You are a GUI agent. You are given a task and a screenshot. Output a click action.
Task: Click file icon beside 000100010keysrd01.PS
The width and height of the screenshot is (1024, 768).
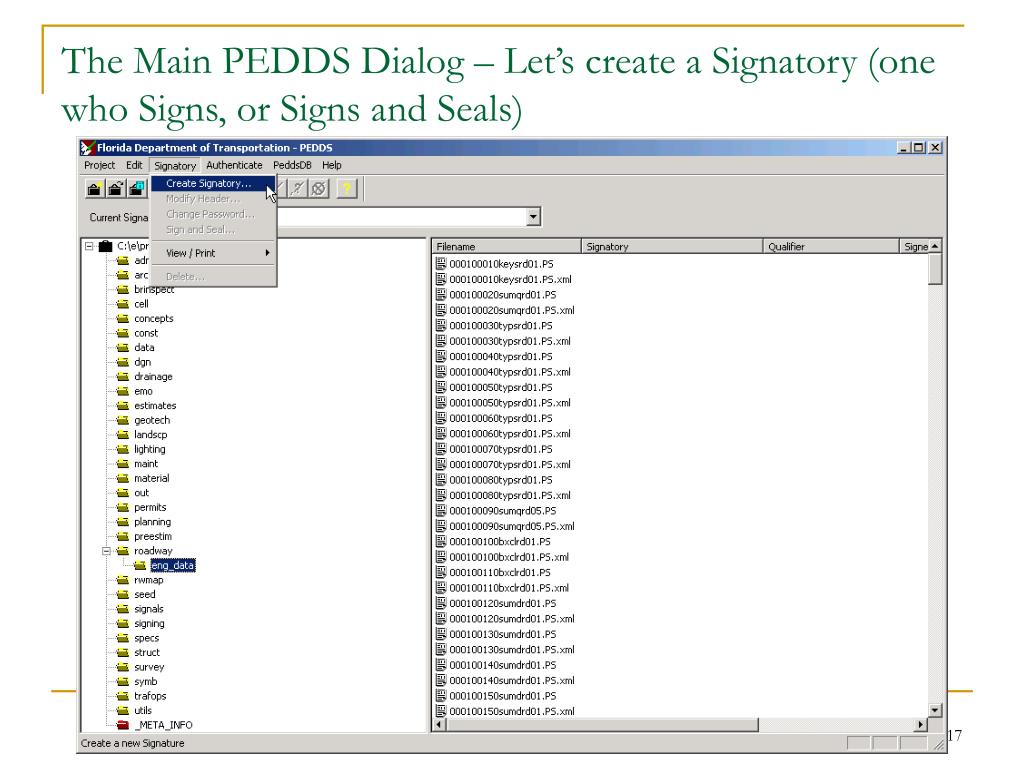click(x=441, y=263)
